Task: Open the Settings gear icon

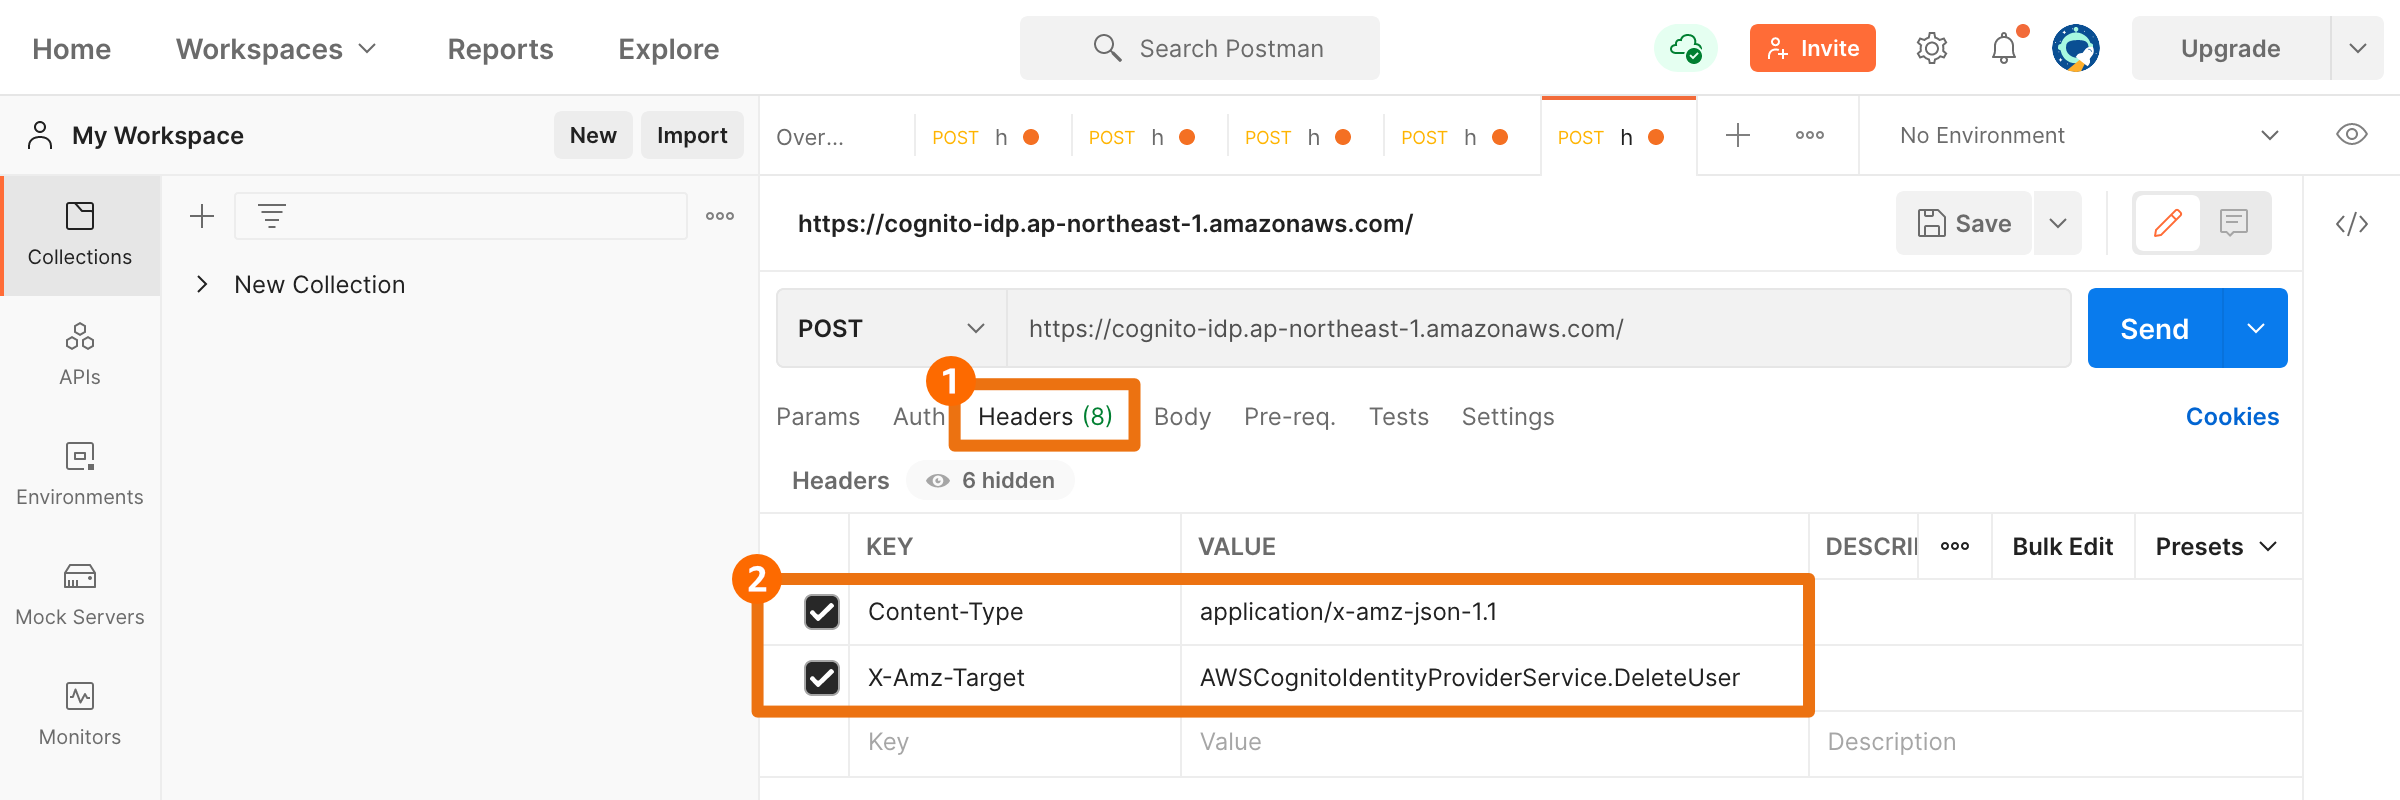Action: 1931,48
